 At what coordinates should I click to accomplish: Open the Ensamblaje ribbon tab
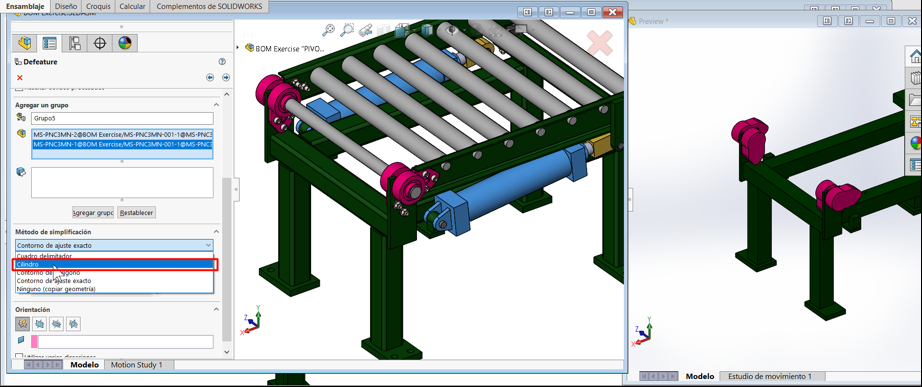[x=25, y=6]
